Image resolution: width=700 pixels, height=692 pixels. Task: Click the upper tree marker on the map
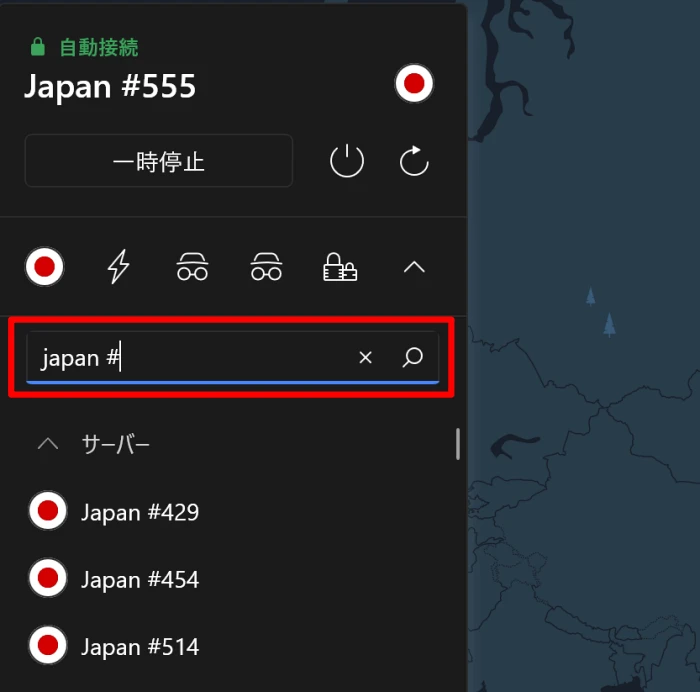(591, 296)
